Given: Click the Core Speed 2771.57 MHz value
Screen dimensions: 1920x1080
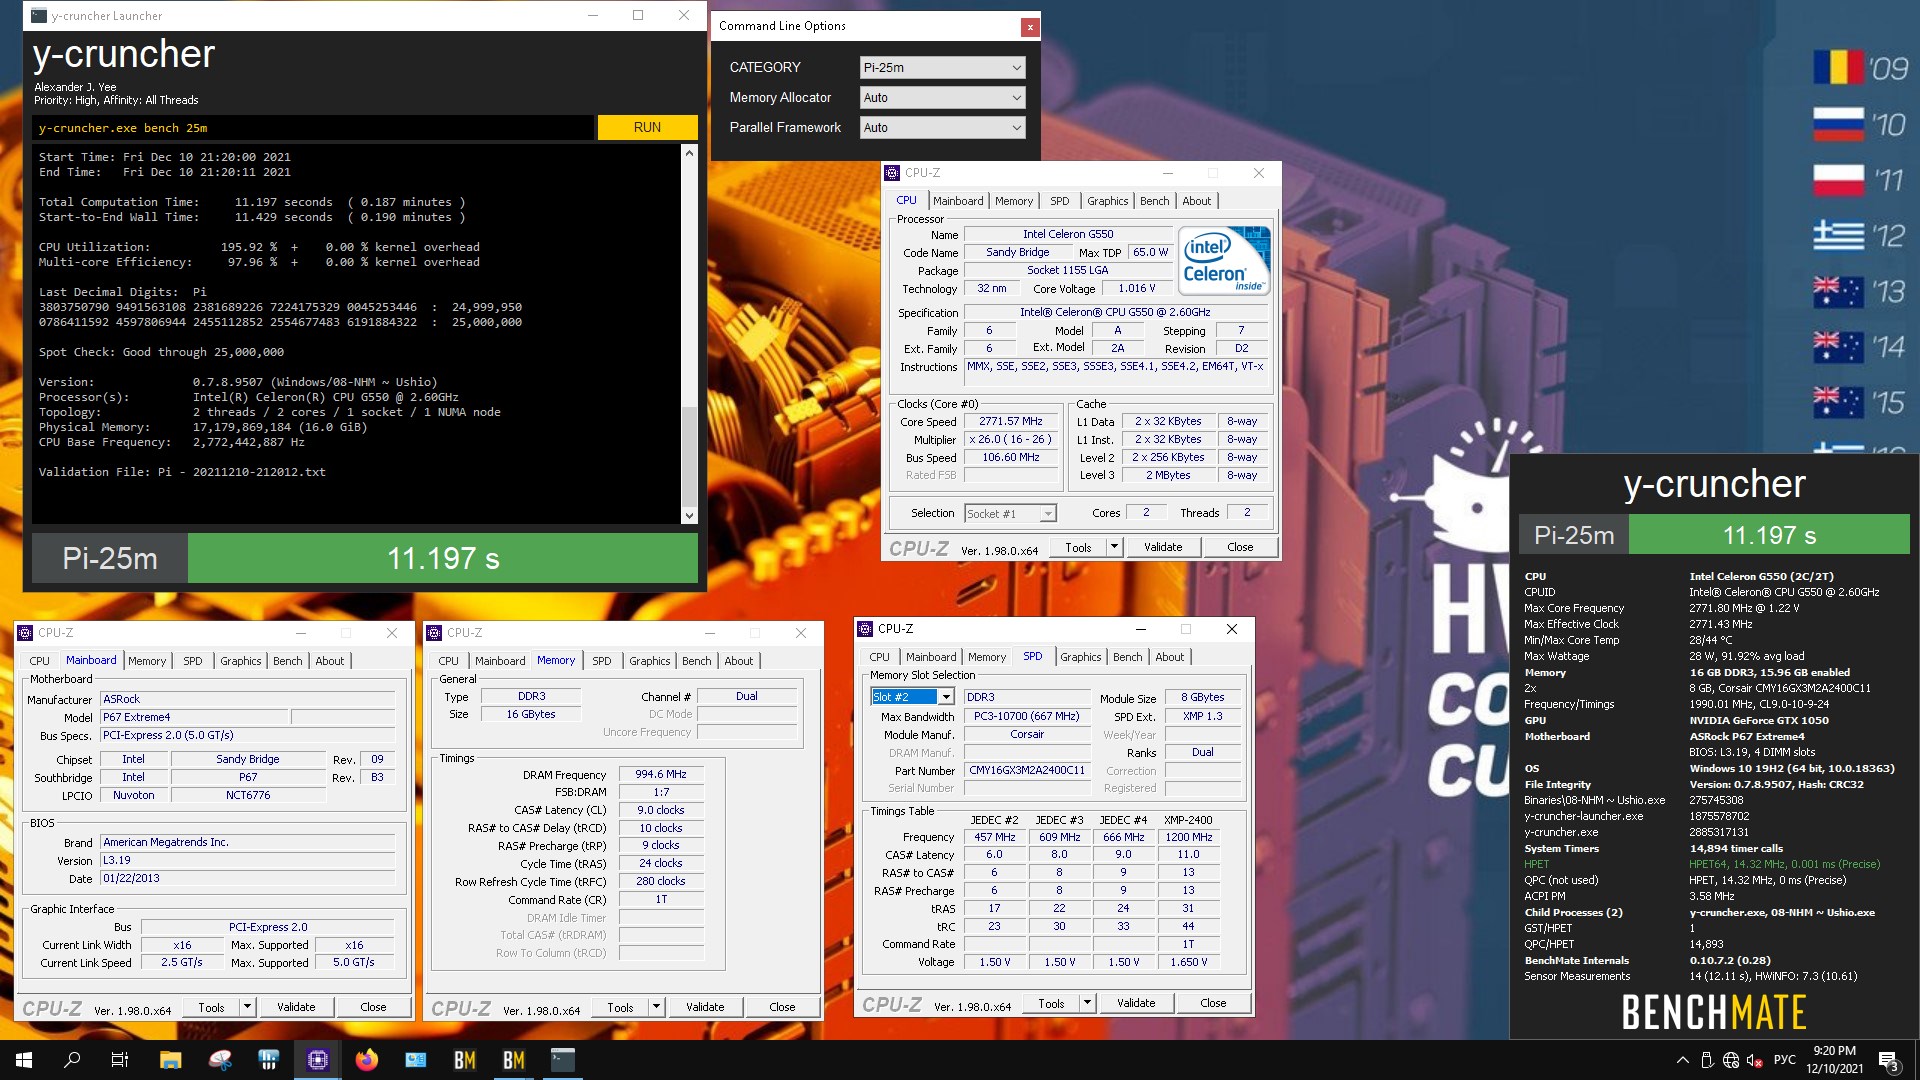Looking at the screenshot, I should click(1010, 421).
